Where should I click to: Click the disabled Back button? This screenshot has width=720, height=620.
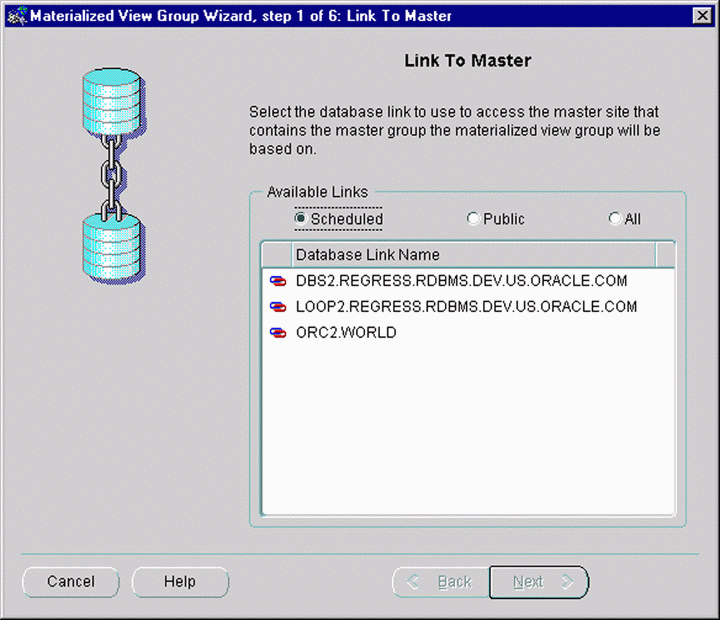440,582
